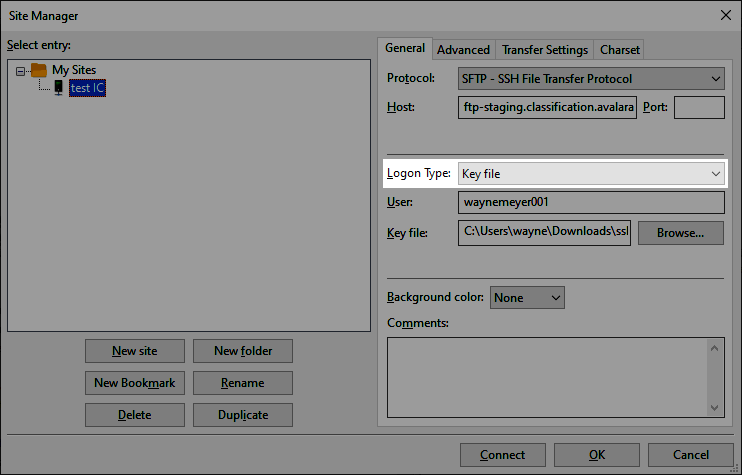Viewport: 742px width, 475px height.
Task: Click the Rename button
Action: point(242,383)
